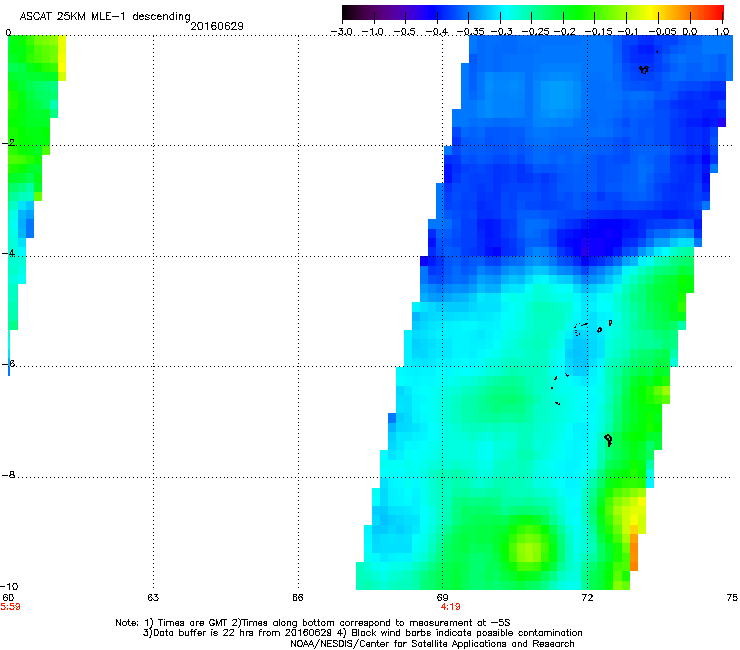Click the '-6' latitude axis label

pyautogui.click(x=8, y=364)
